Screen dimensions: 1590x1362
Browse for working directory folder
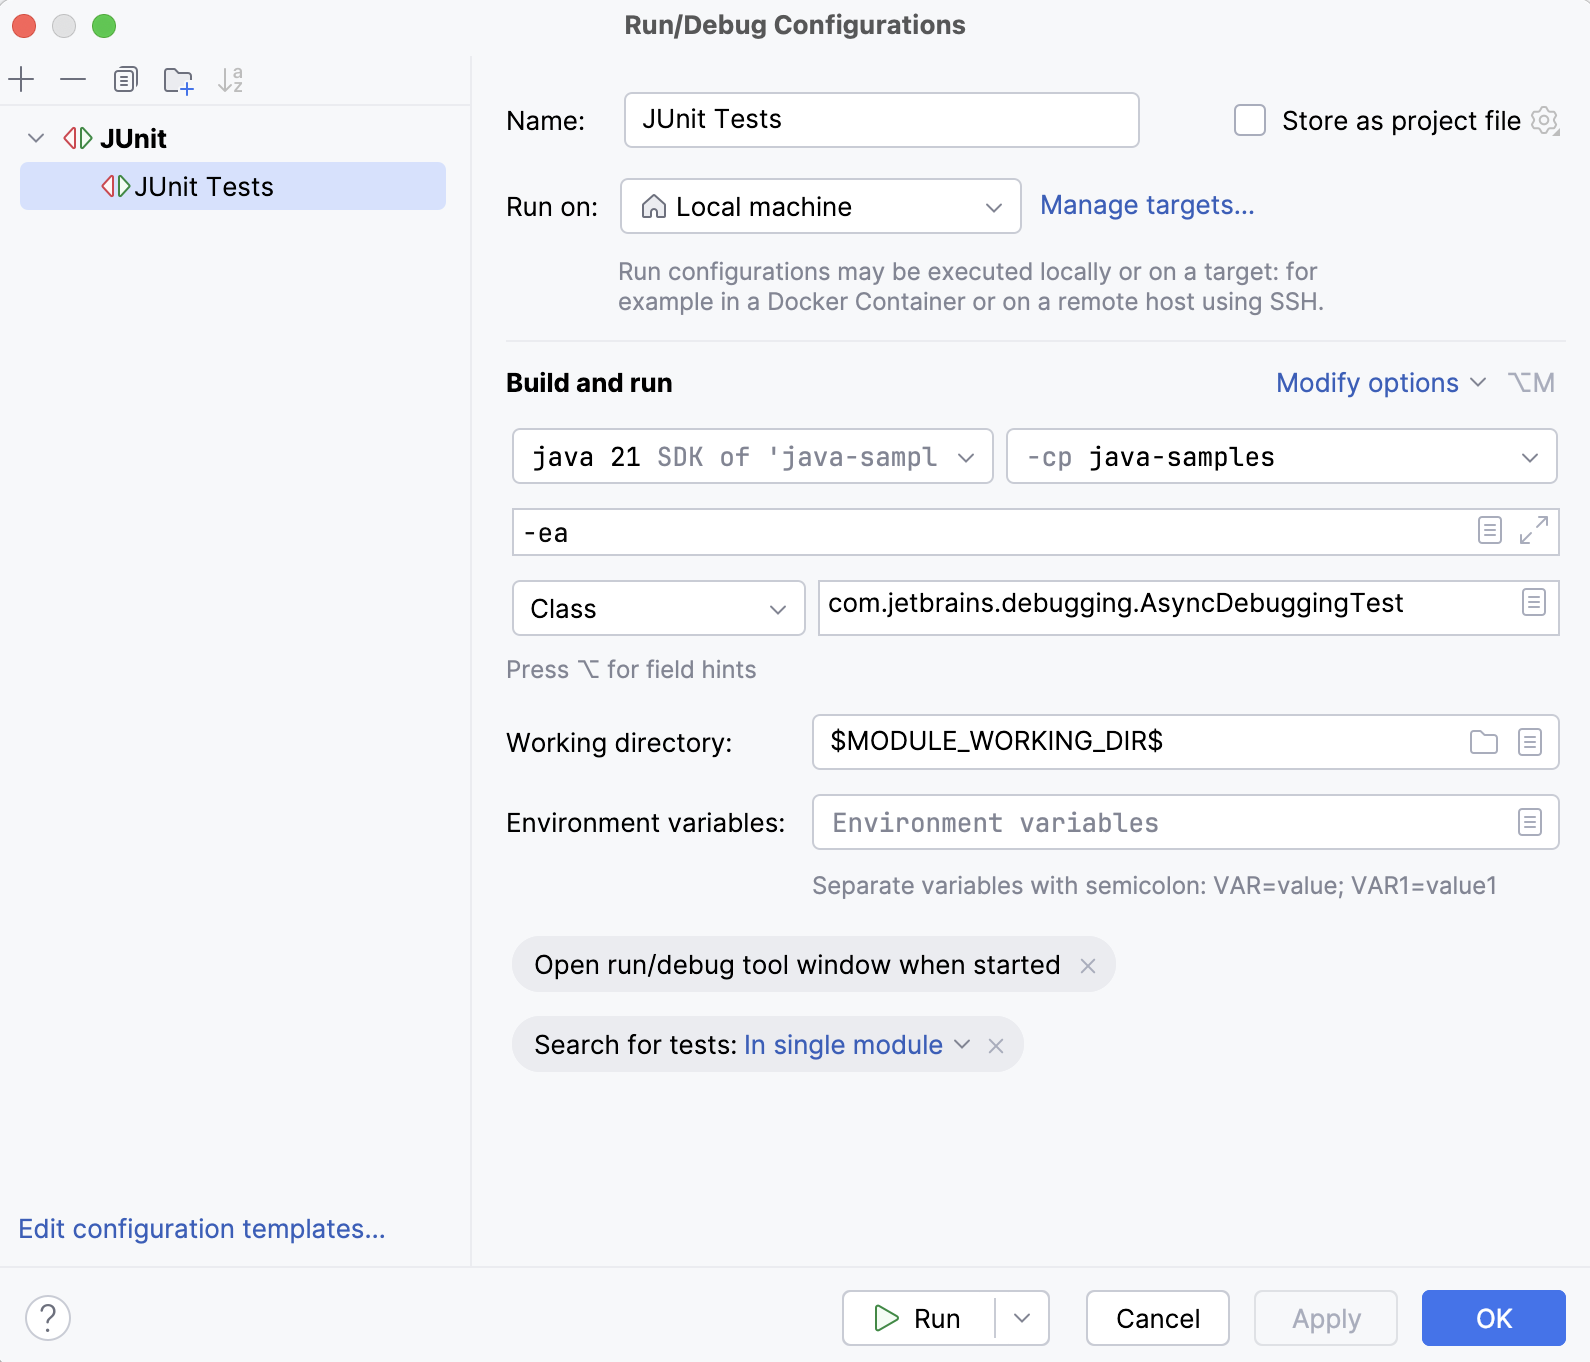pyautogui.click(x=1483, y=742)
